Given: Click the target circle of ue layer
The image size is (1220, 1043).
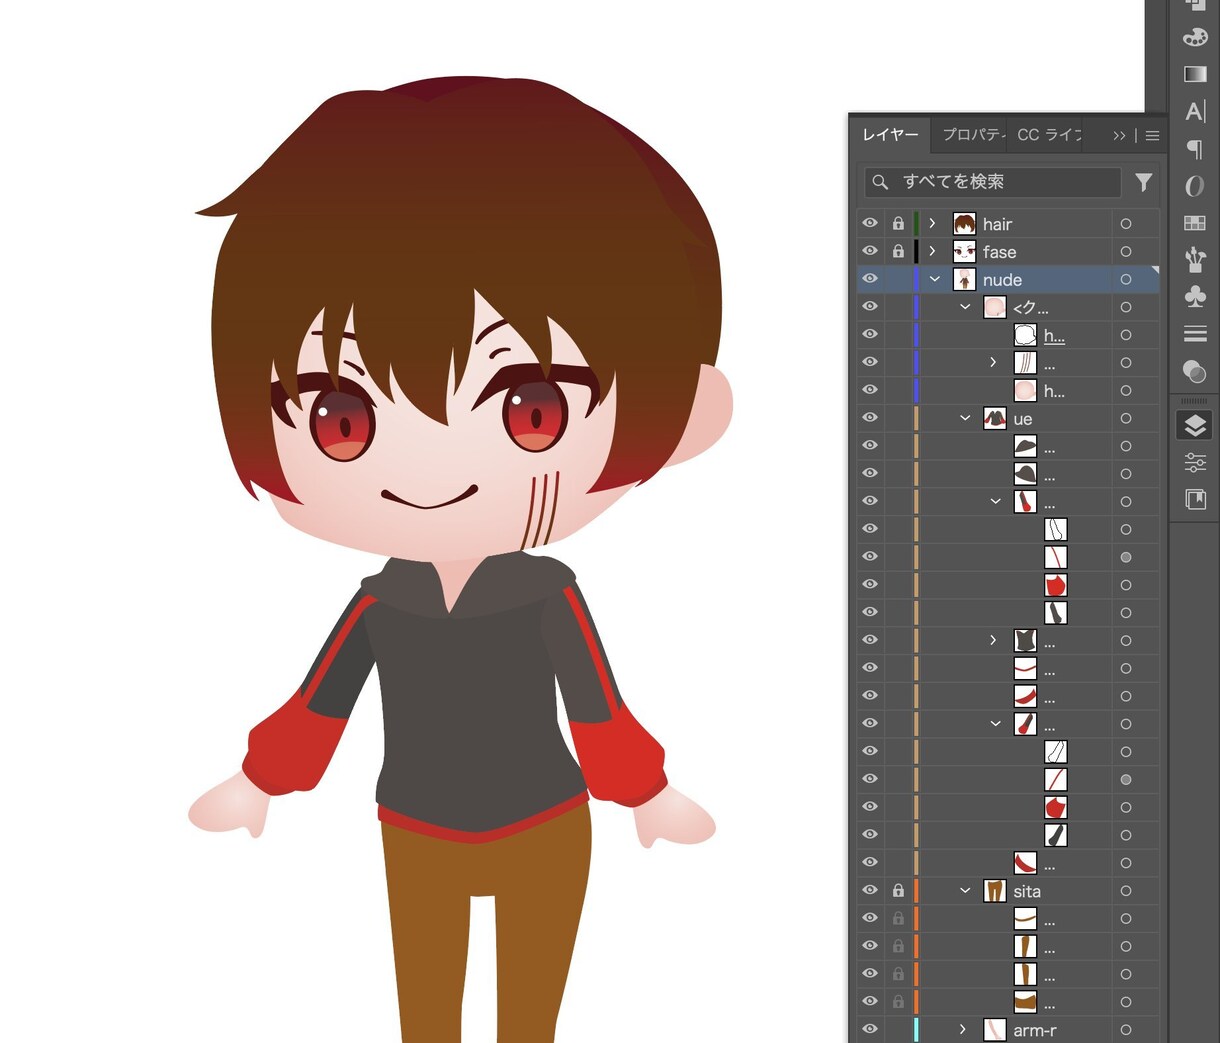Looking at the screenshot, I should tap(1126, 418).
